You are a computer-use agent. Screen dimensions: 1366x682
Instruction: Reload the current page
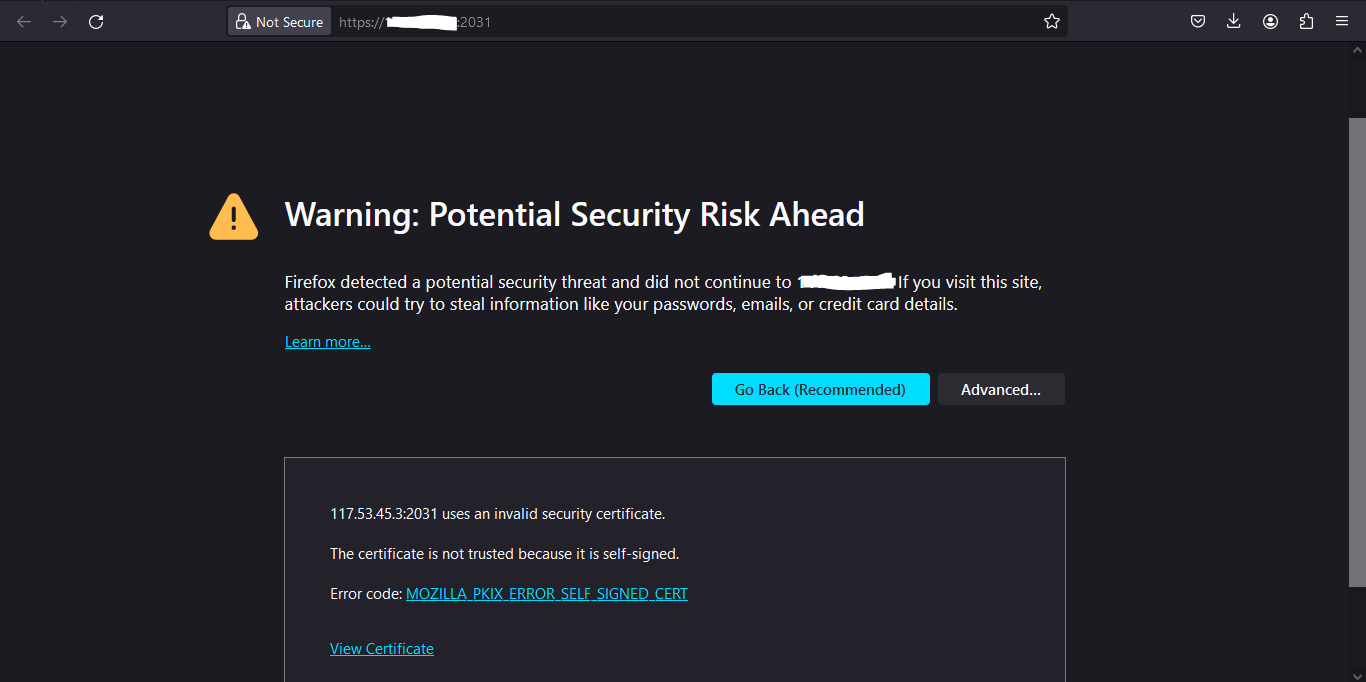tap(96, 21)
